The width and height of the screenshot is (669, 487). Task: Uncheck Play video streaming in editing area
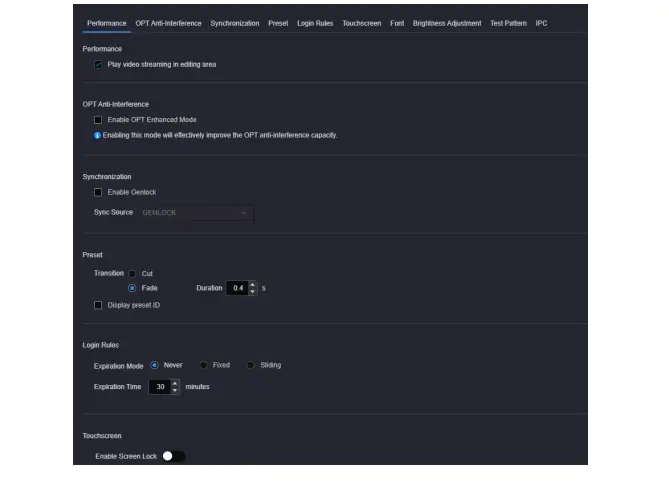(98, 64)
